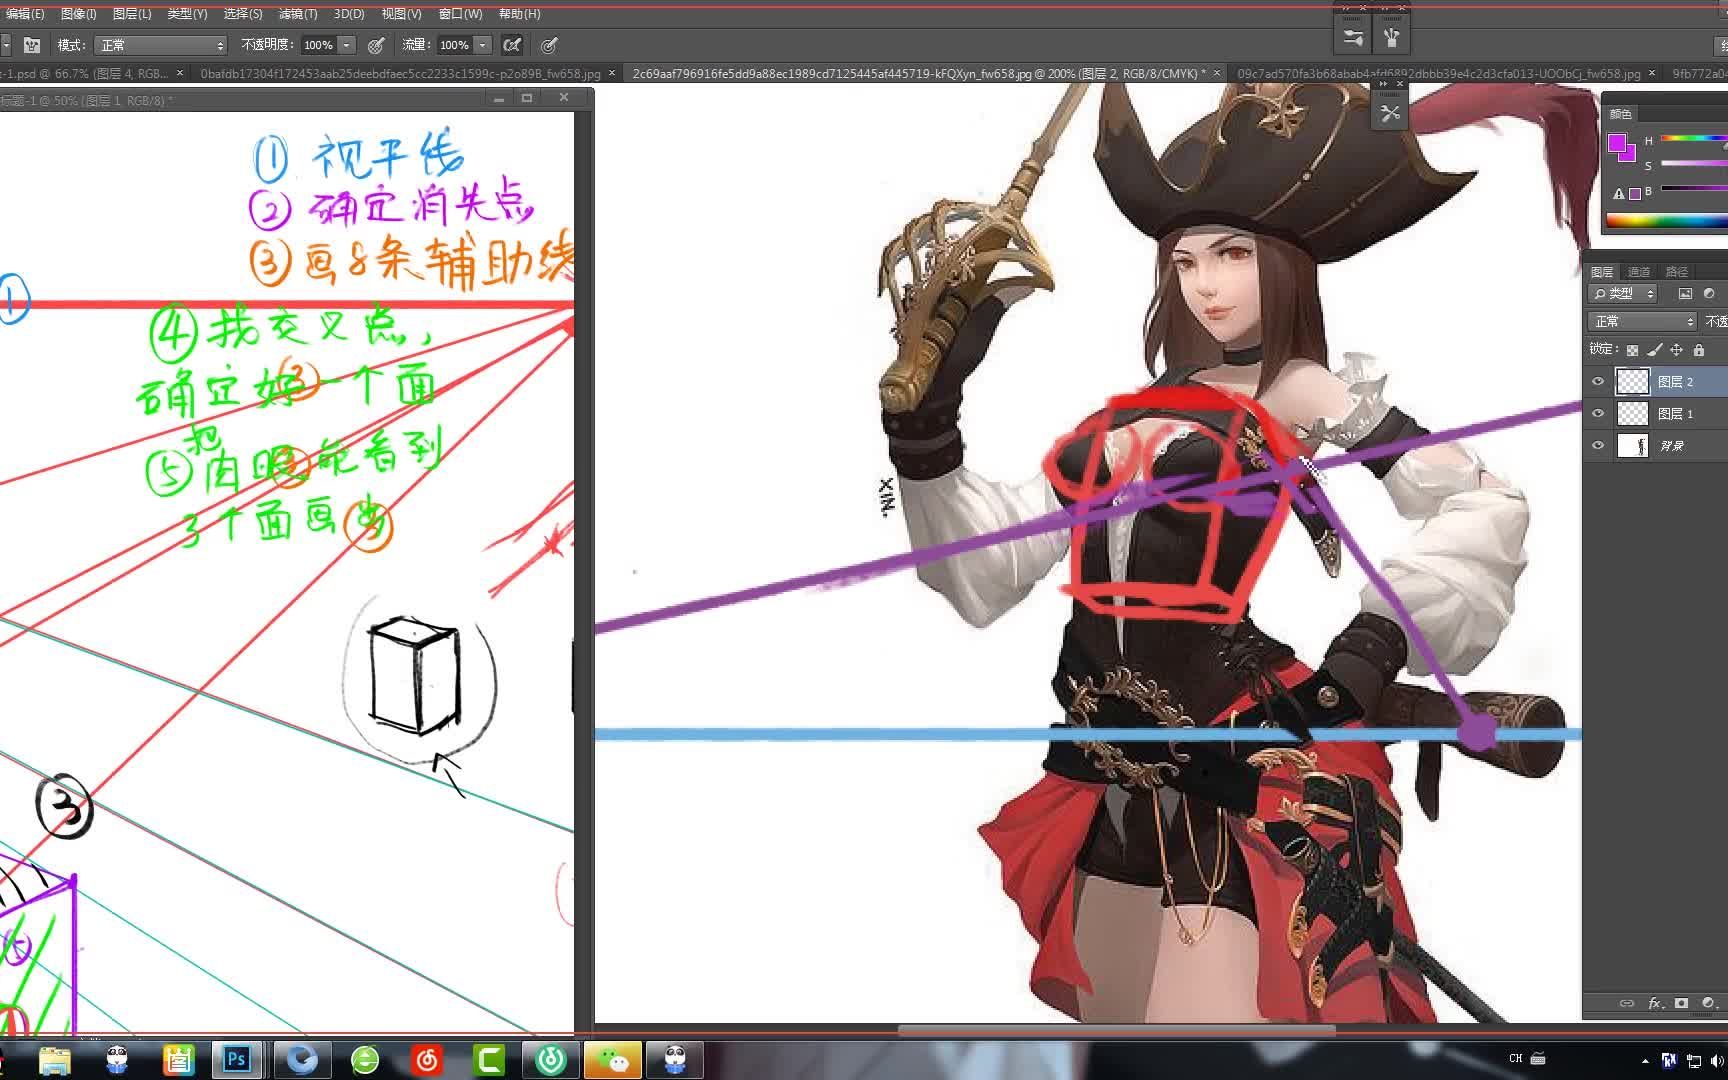Select the 图层 1 layer thumbnail
1728x1080 pixels.
(1633, 413)
